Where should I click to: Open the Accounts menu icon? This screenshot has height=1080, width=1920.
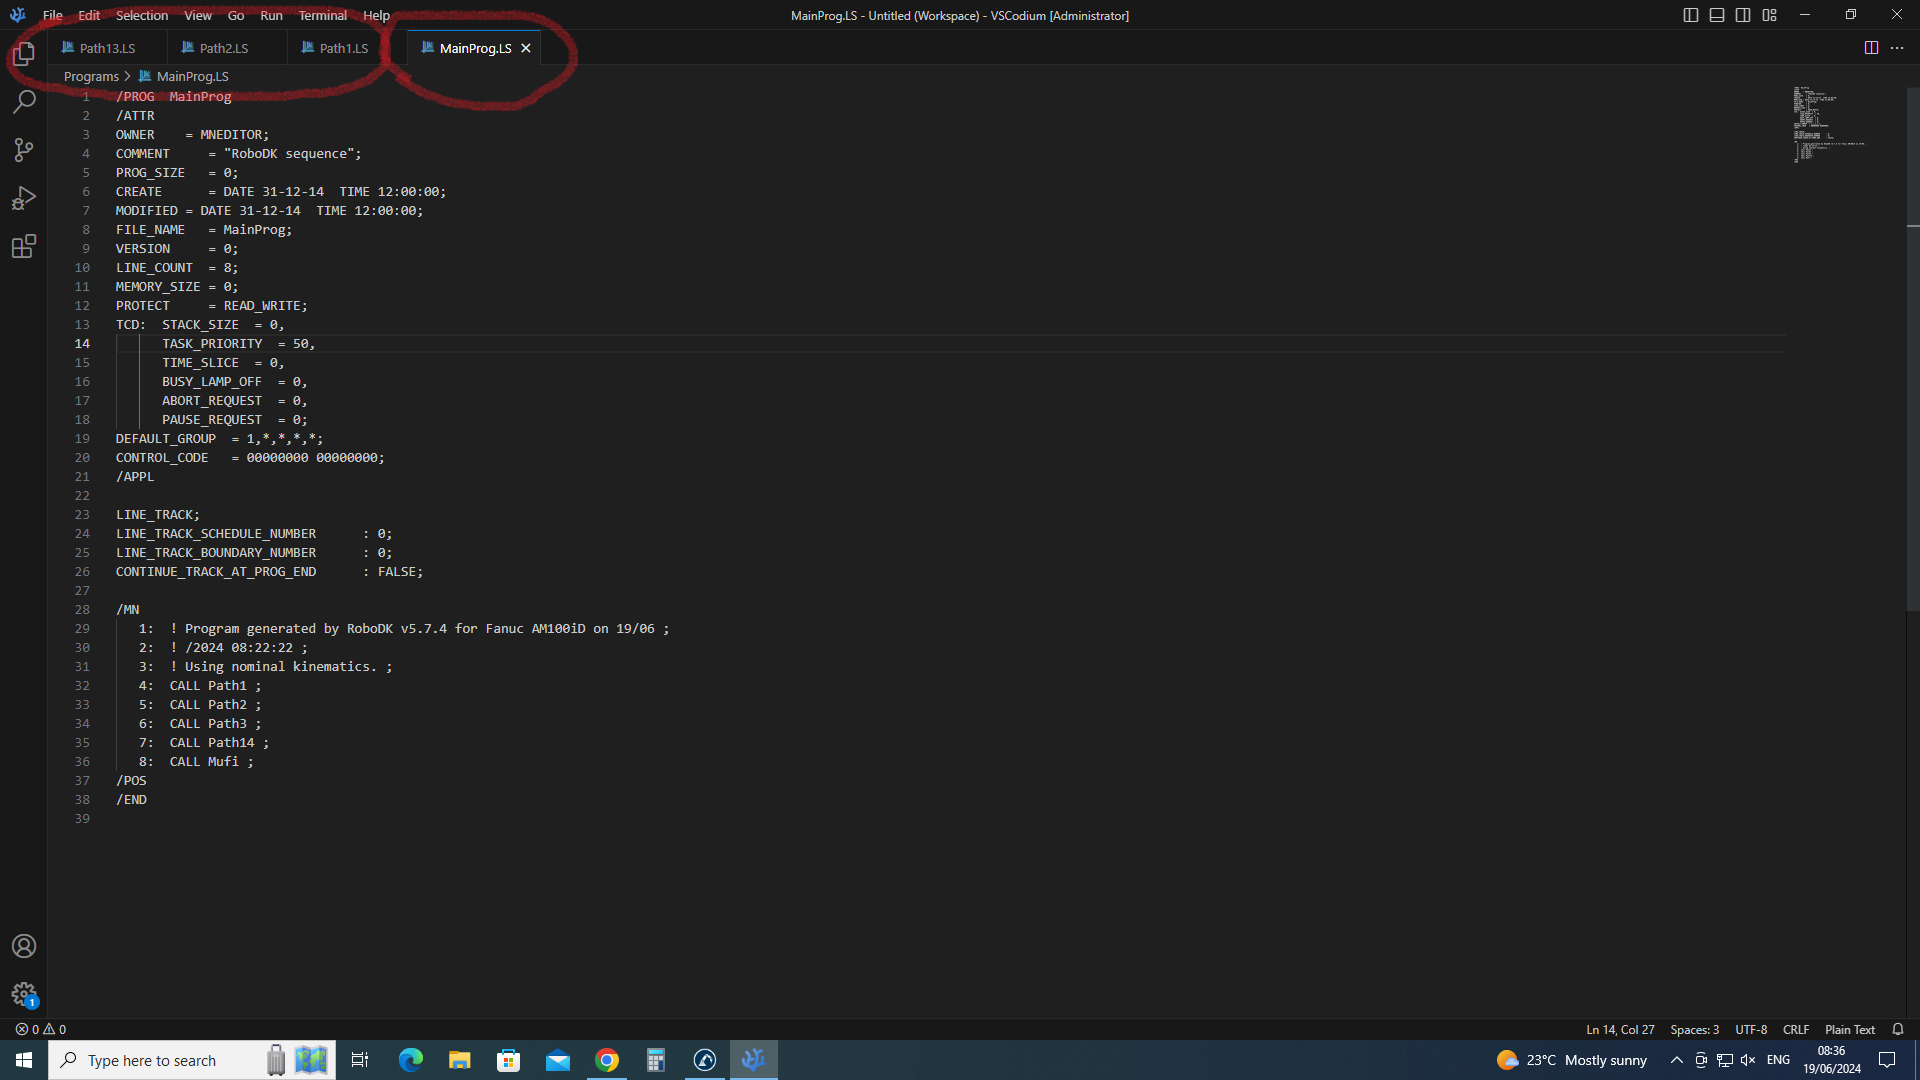coord(24,946)
